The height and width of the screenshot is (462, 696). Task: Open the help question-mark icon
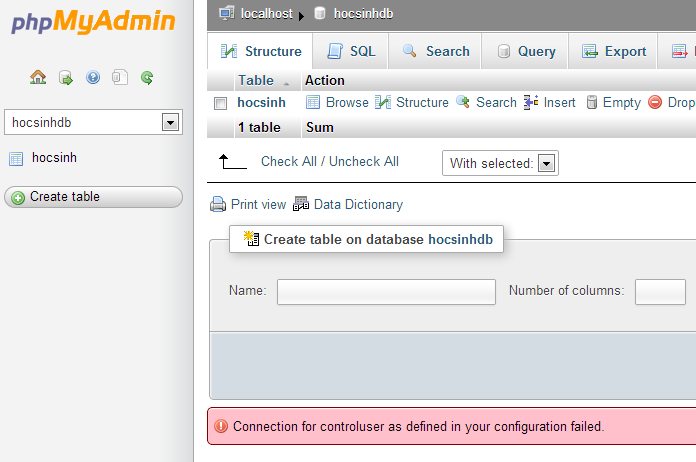click(x=93, y=78)
